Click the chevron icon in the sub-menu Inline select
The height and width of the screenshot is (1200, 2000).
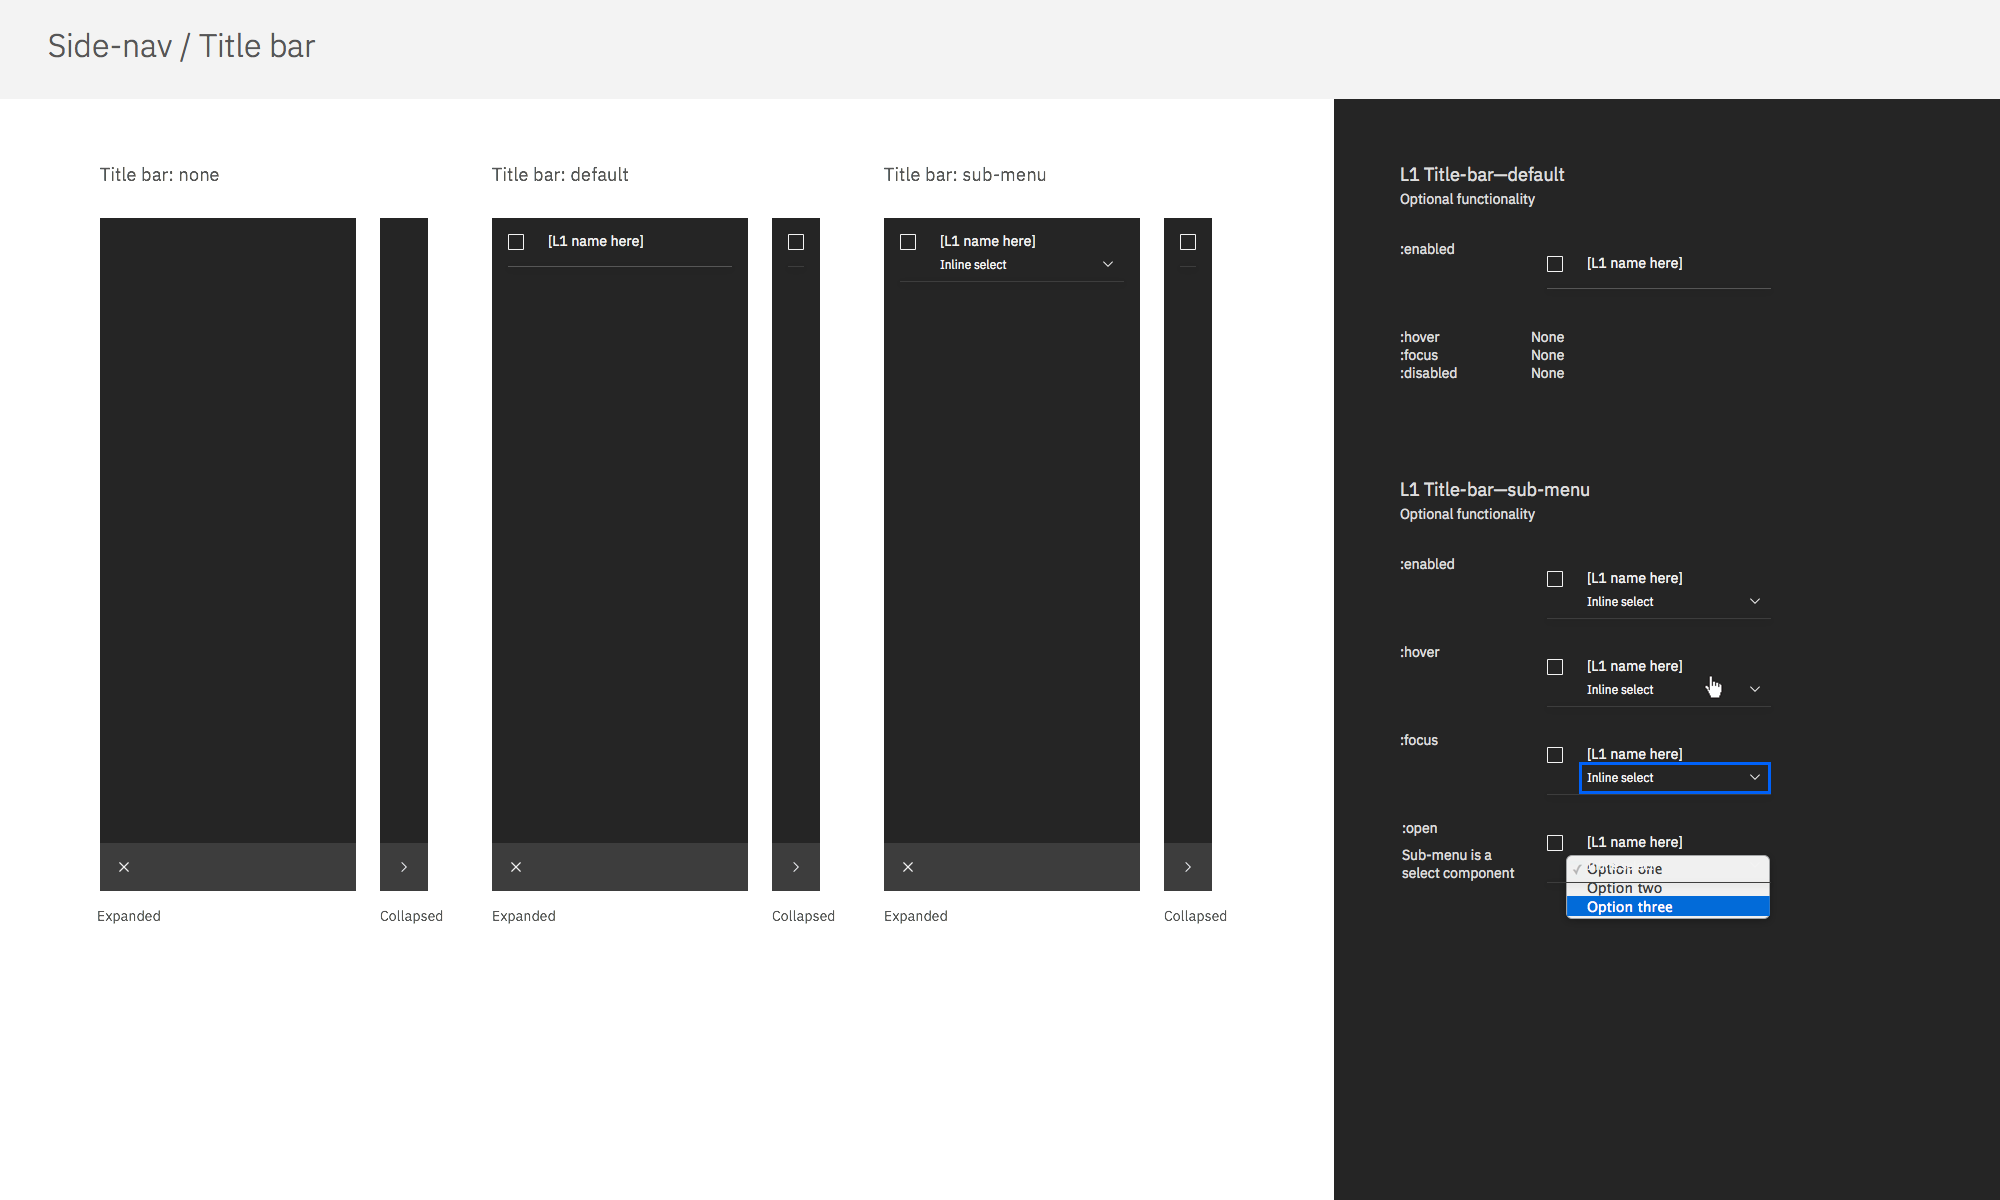[1107, 264]
